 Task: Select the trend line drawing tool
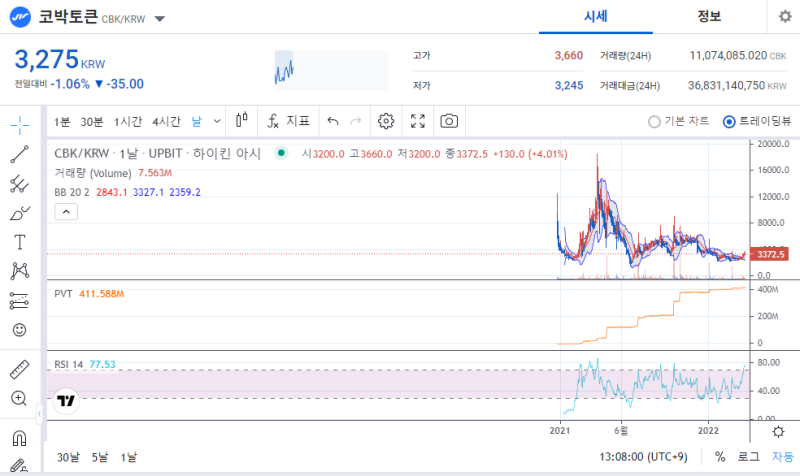point(19,154)
